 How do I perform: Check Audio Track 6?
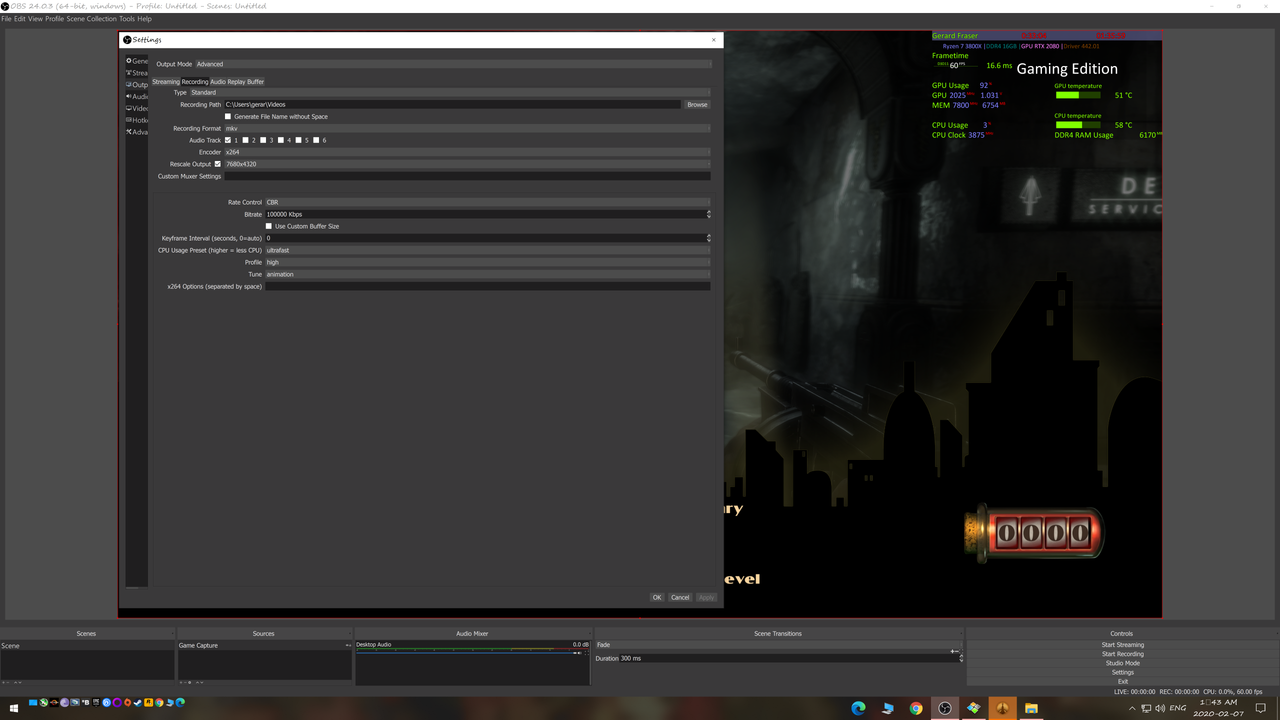[316, 140]
